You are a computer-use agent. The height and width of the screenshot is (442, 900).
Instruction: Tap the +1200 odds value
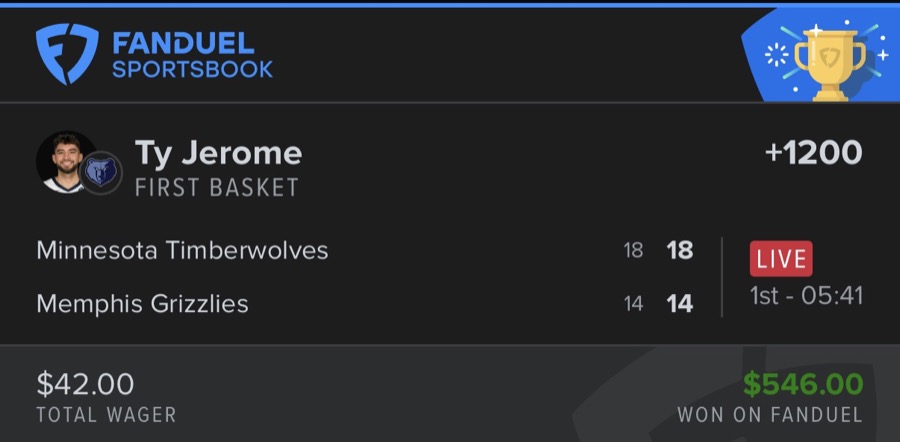pos(812,153)
